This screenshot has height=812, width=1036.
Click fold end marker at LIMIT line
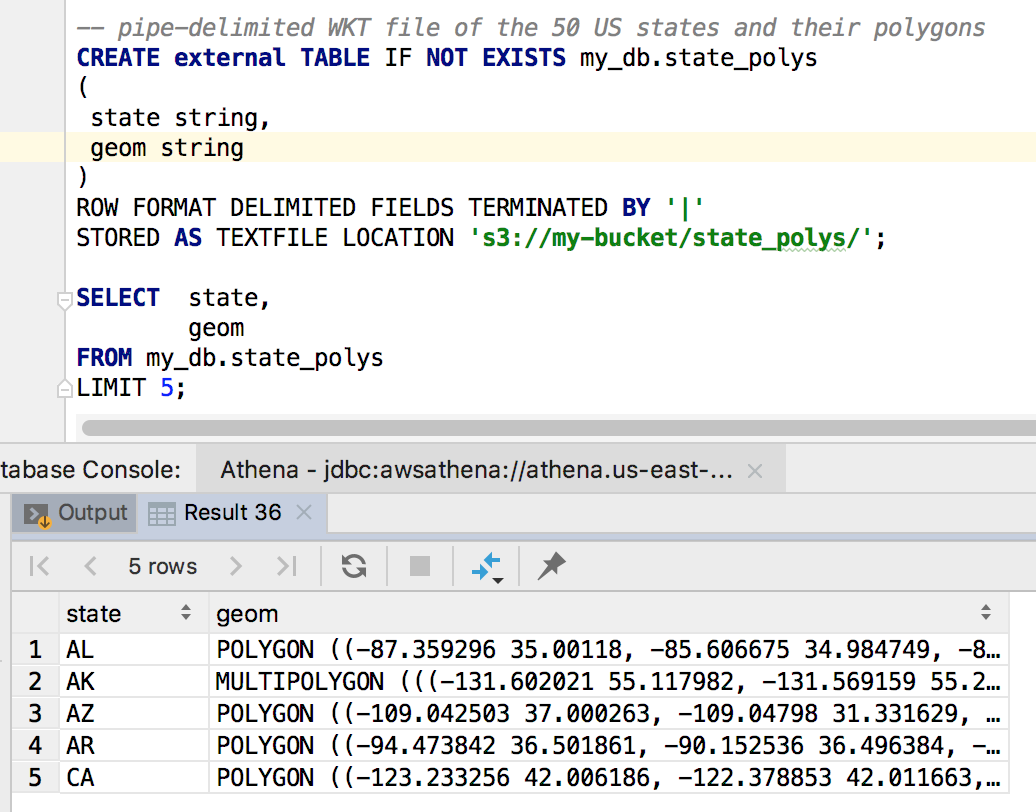[x=65, y=388]
